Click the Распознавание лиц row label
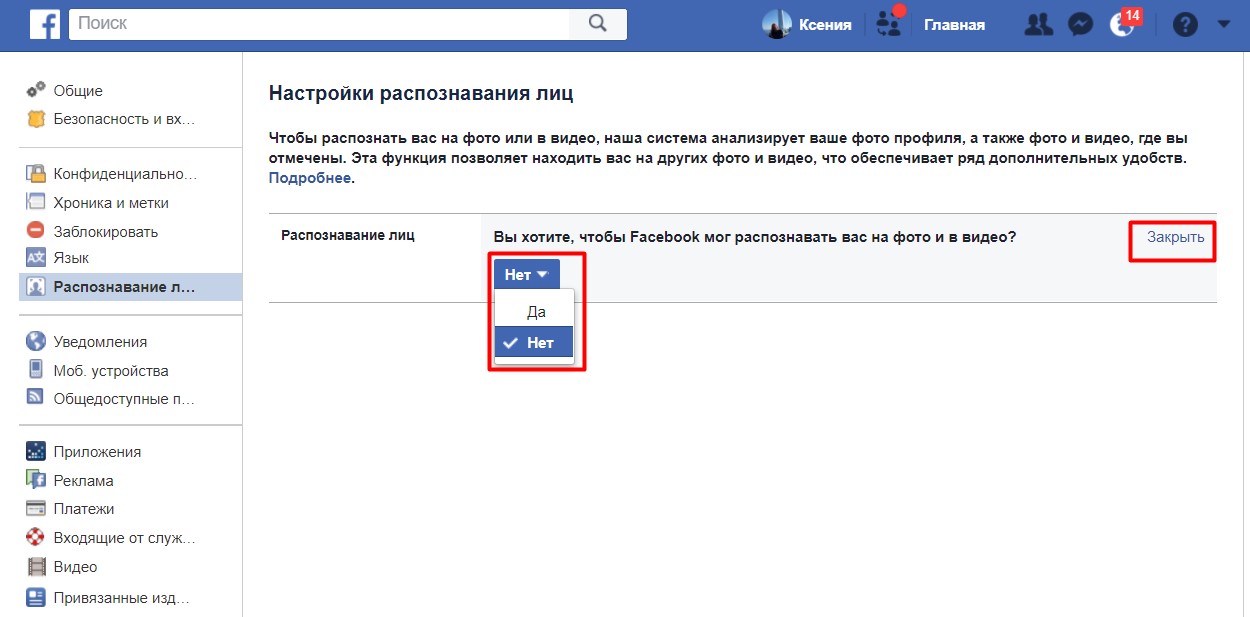 click(347, 235)
